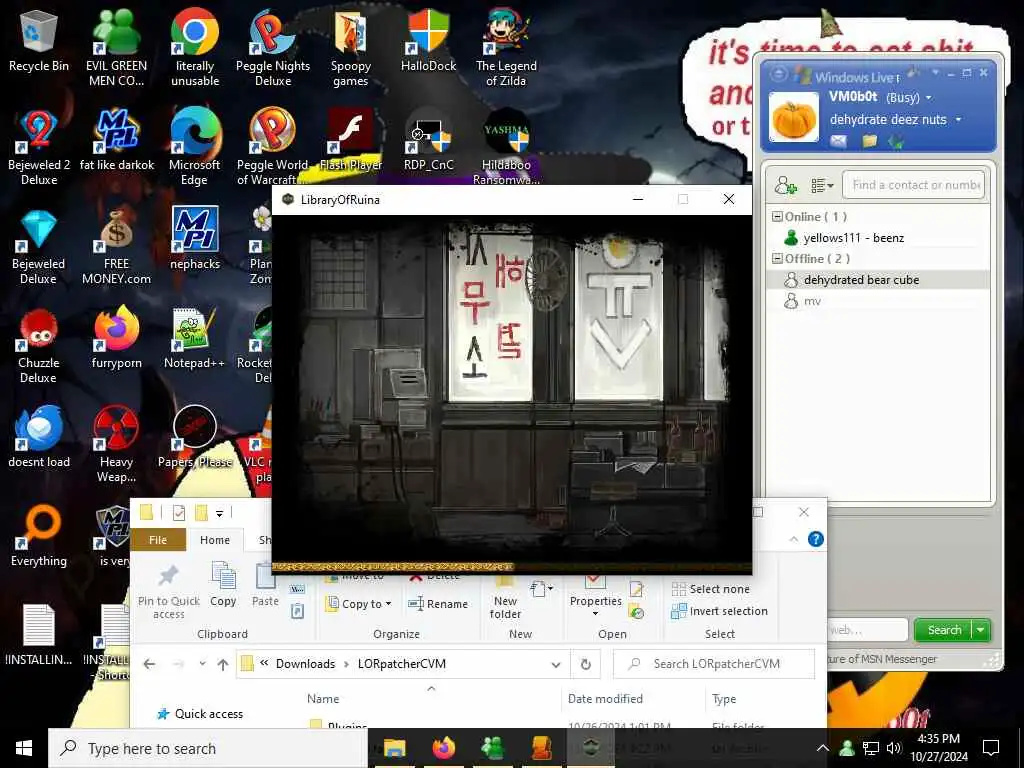1024x768 pixels.
Task: Select the Flash Player desktop shortcut
Action: coord(351,140)
